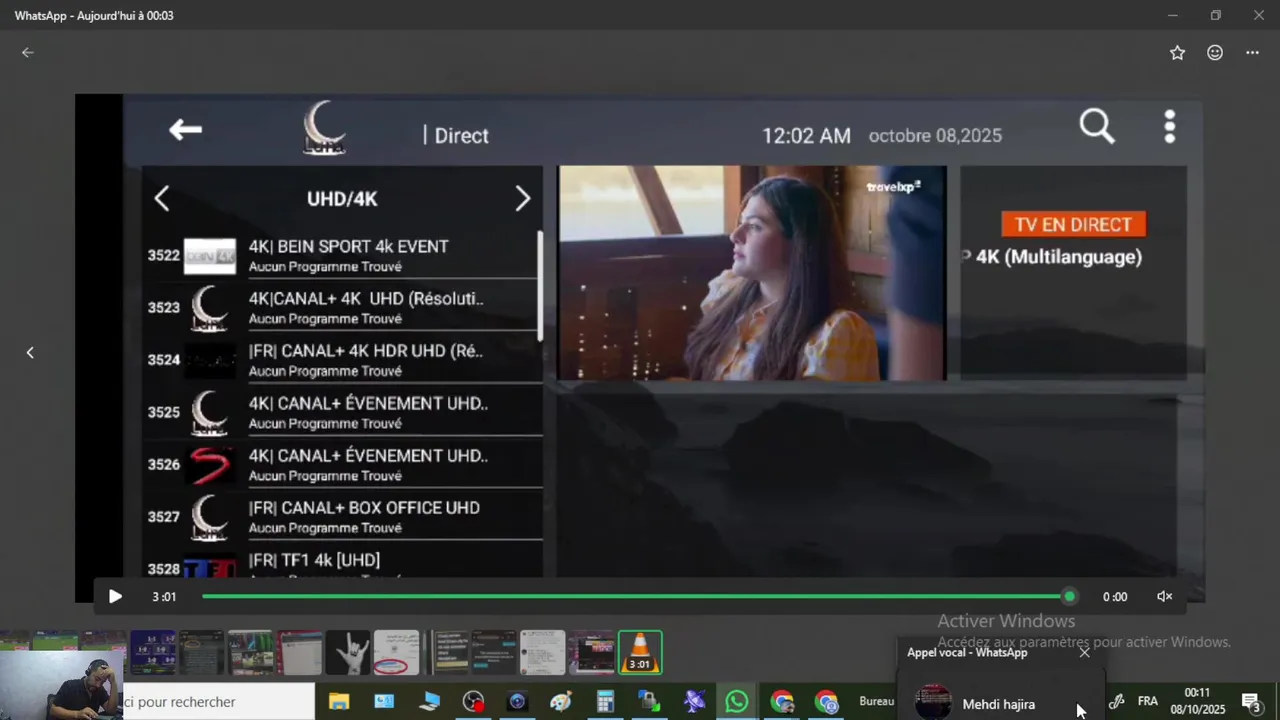The width and height of the screenshot is (1280, 720).
Task: Open search in the IPTV app
Action: [x=1097, y=127]
